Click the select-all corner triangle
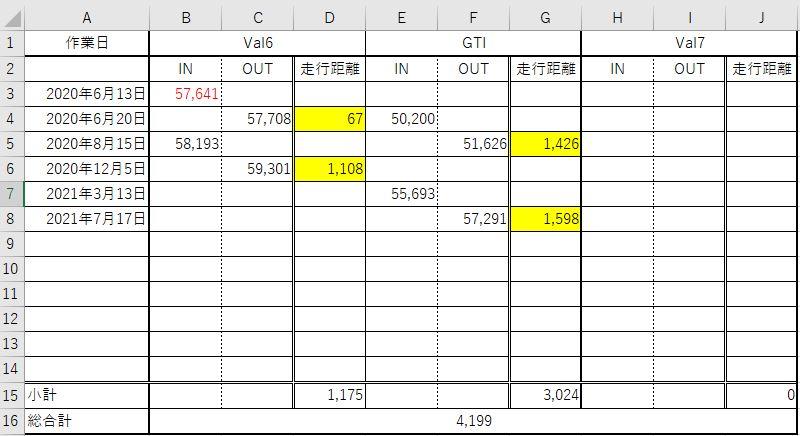The image size is (800, 436). click(x=12, y=18)
